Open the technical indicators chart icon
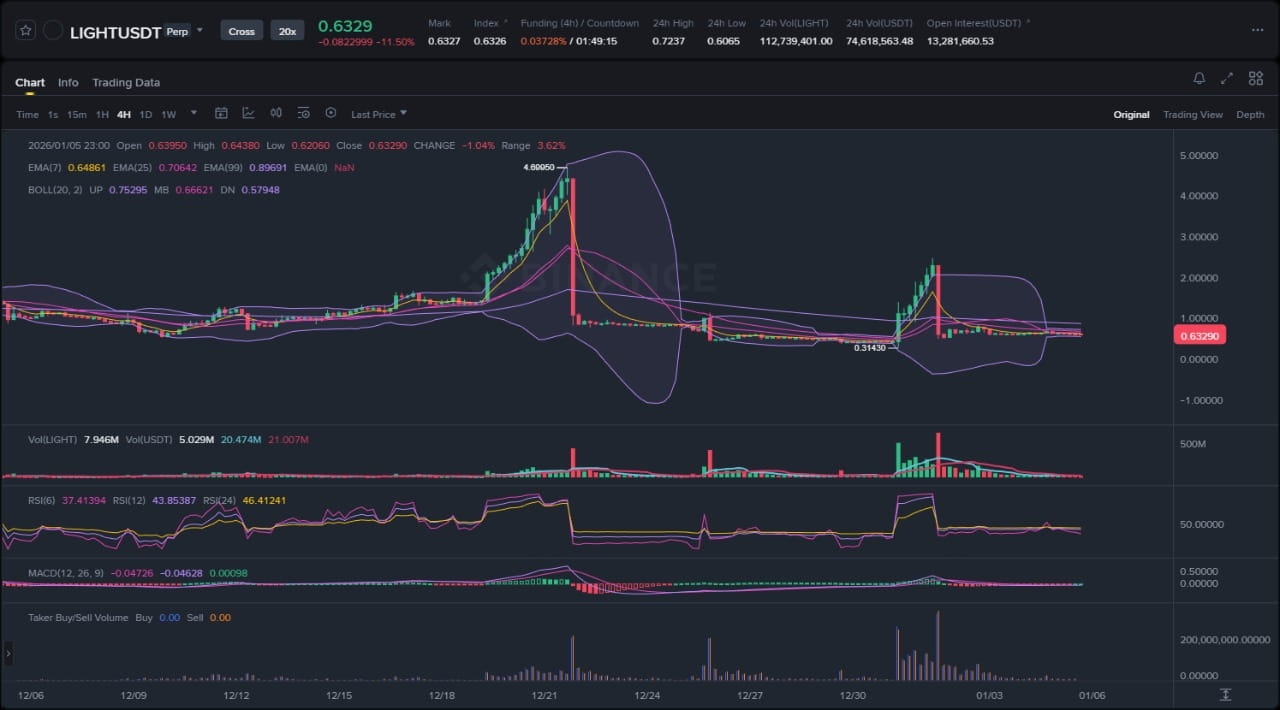This screenshot has width=1280, height=710. 248,113
